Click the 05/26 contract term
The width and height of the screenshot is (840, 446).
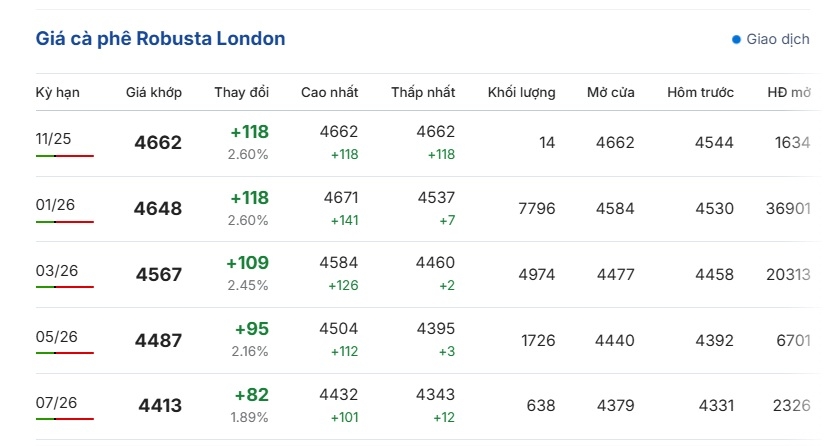point(56,336)
